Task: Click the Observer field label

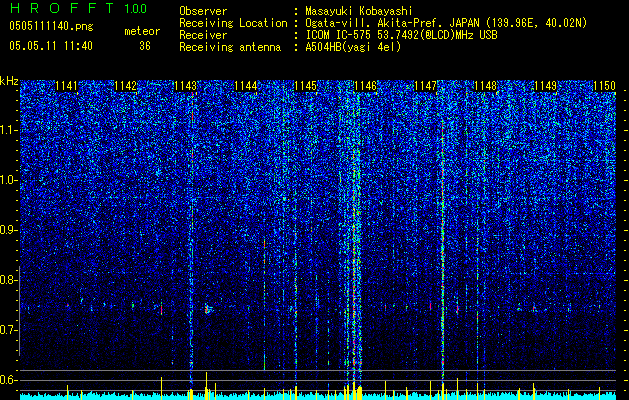Action: tap(203, 11)
